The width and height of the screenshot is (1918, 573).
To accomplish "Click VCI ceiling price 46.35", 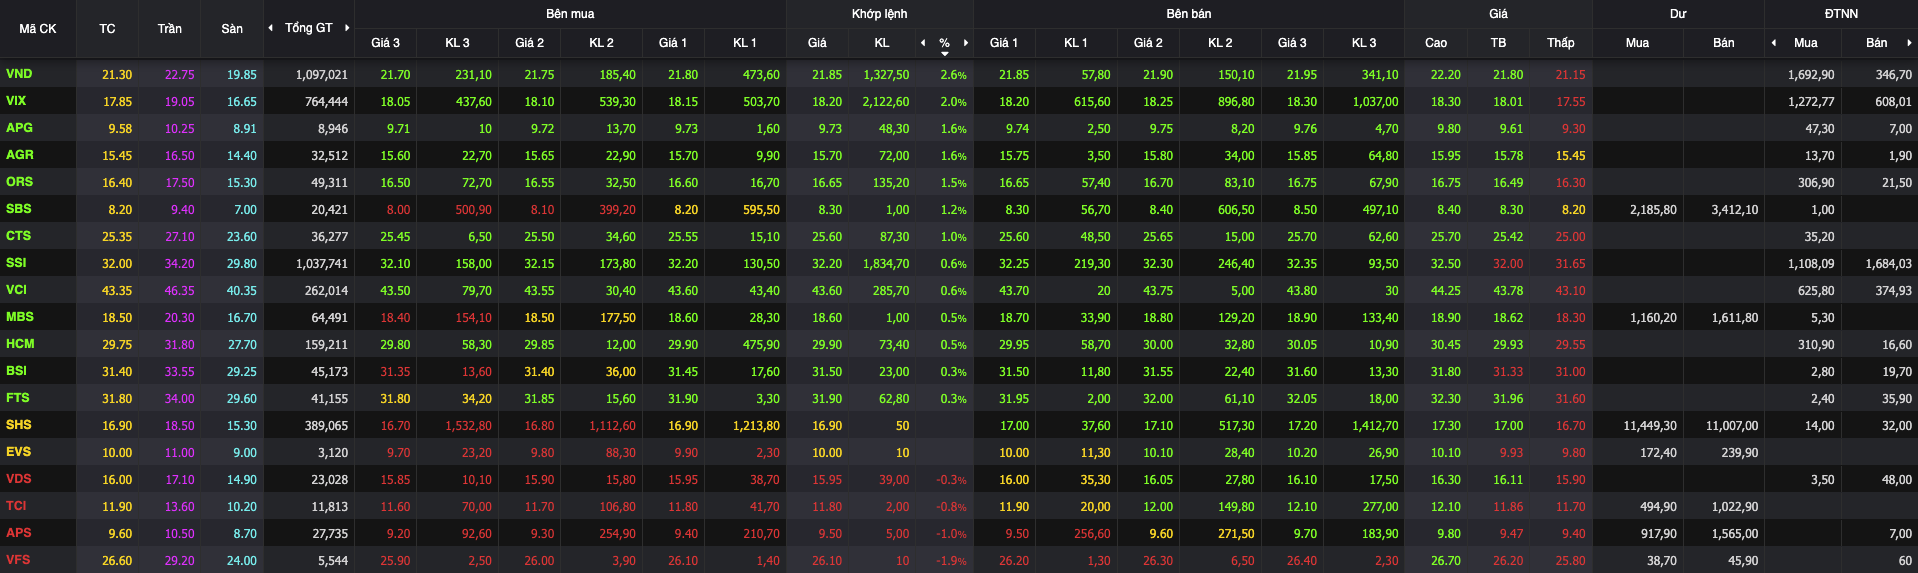I will 180,291.
